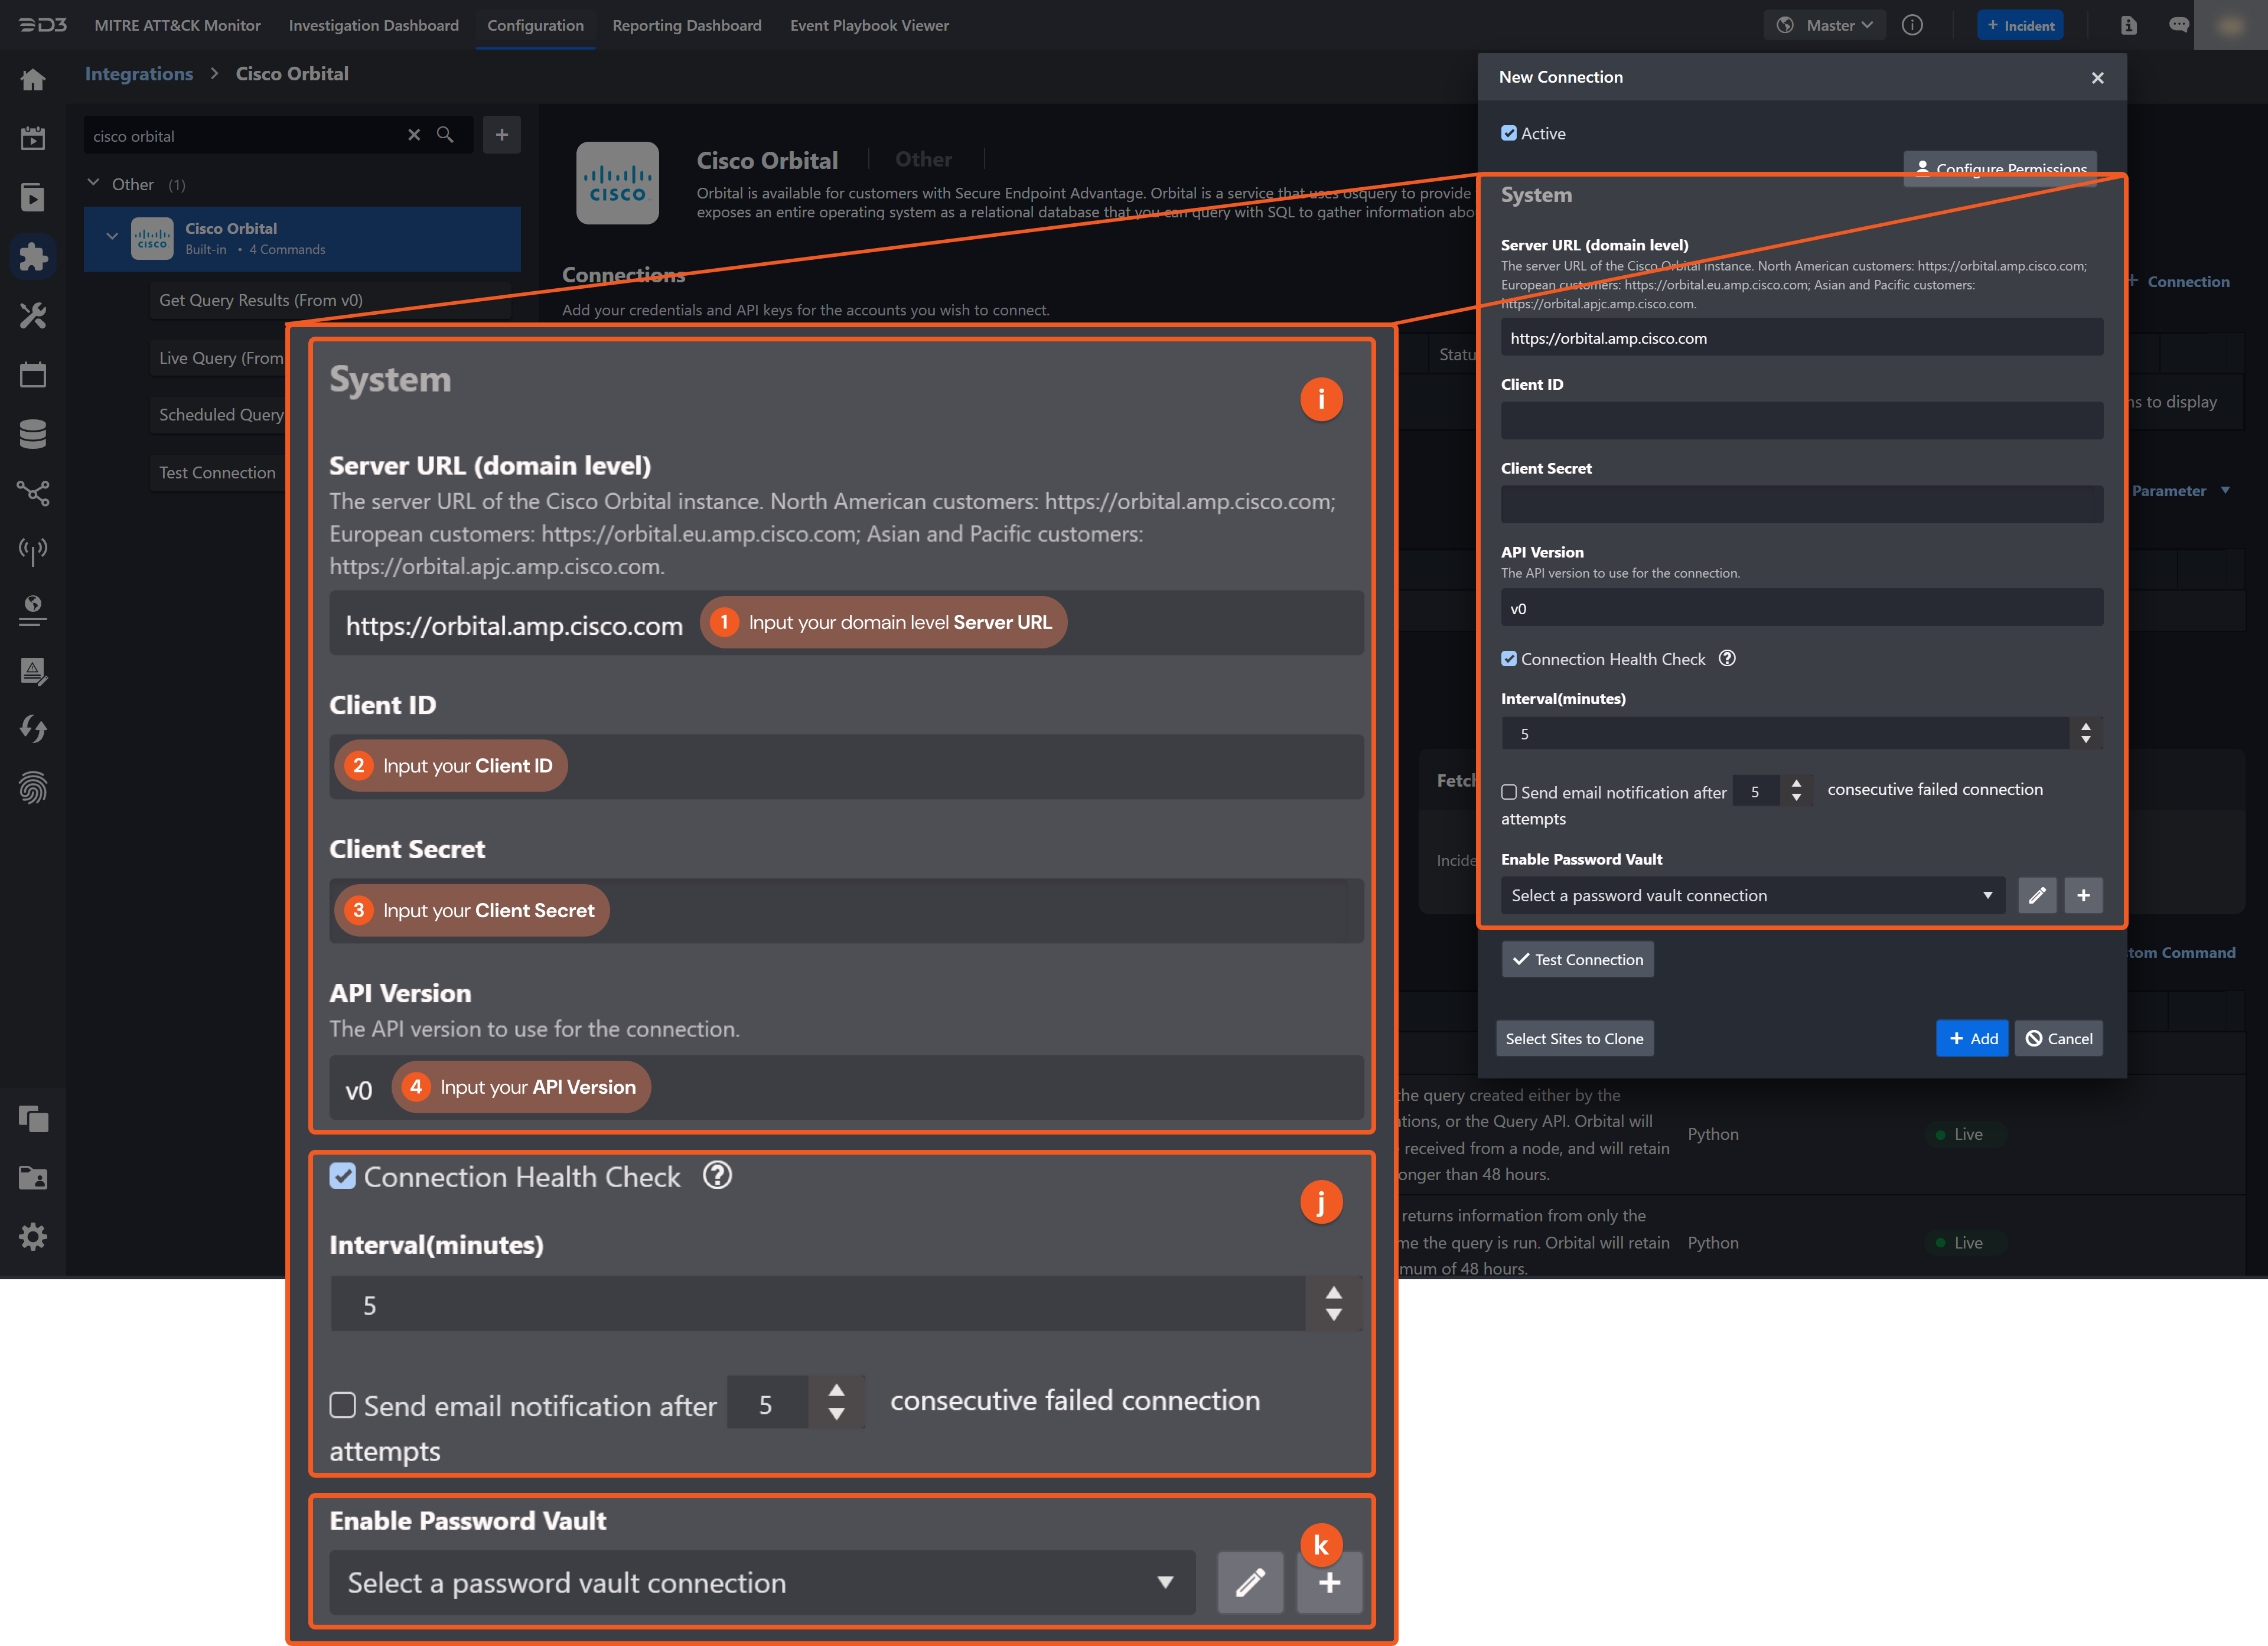Open the info circle icon near Master dropdown
This screenshot has width=2268, height=1646.
point(1913,25)
